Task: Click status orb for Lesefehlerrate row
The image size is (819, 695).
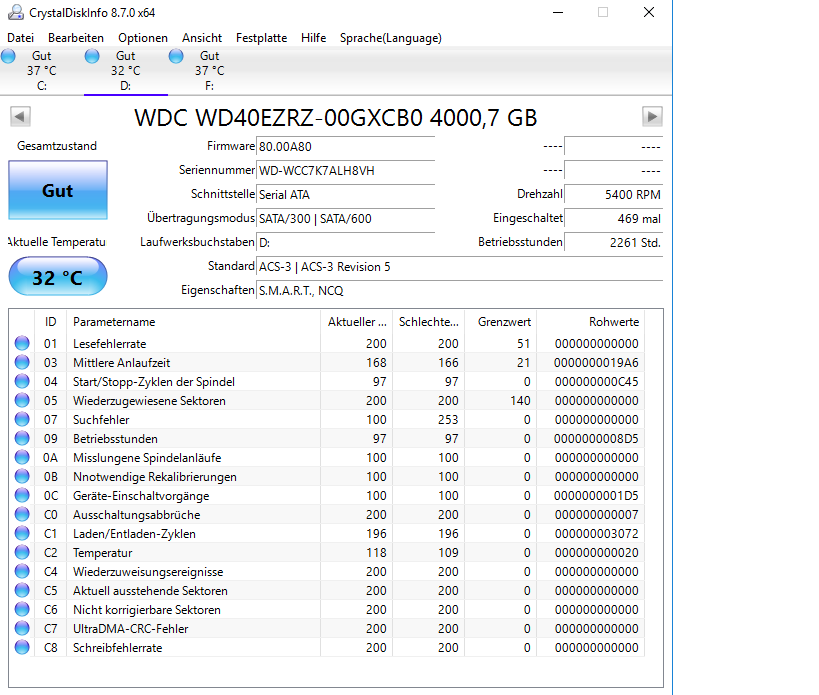Action: click(x=22, y=343)
